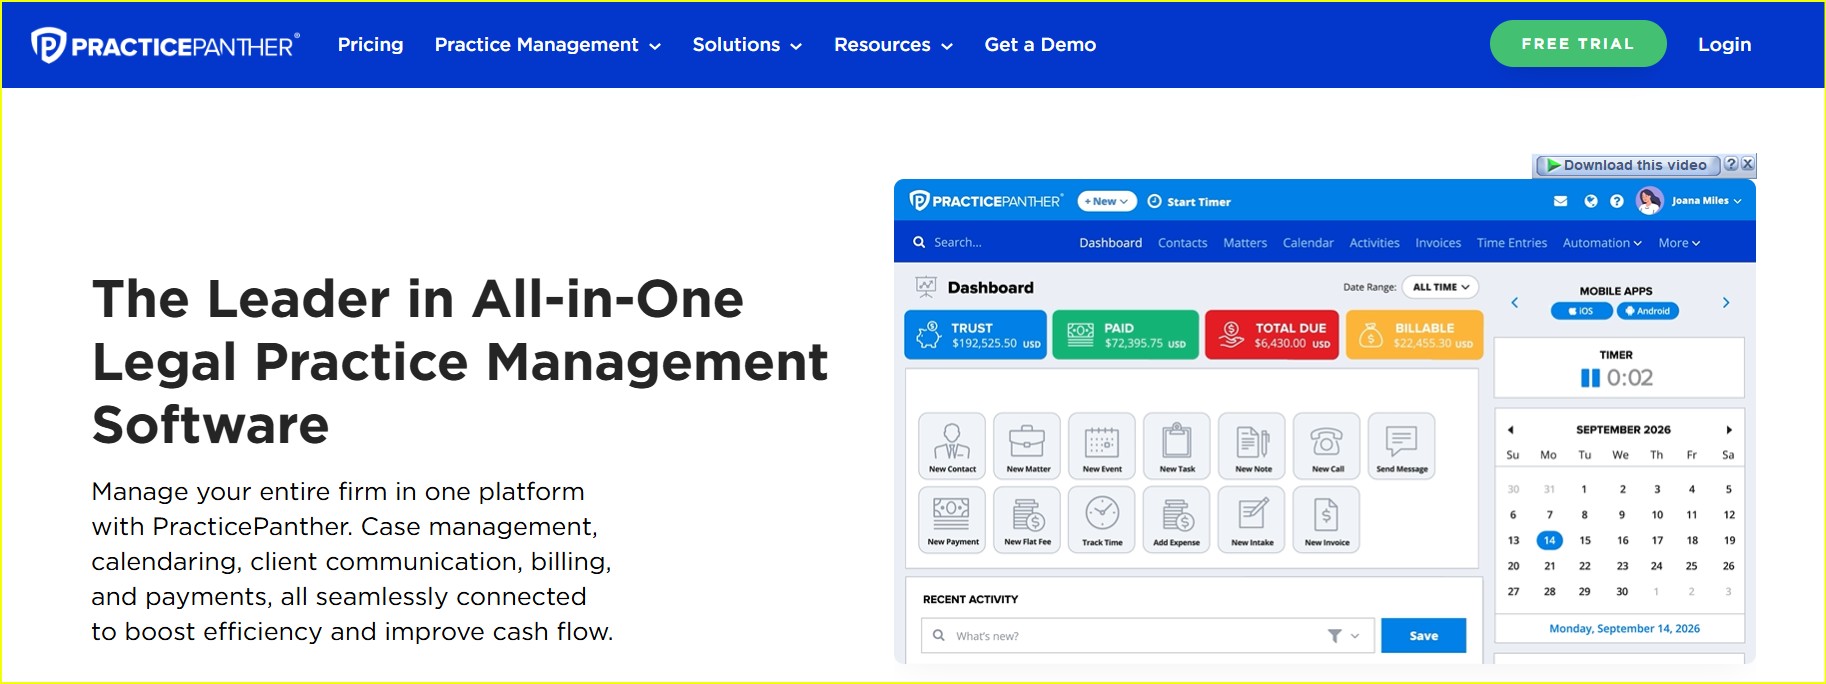Click the New Matter icon

click(x=1027, y=446)
